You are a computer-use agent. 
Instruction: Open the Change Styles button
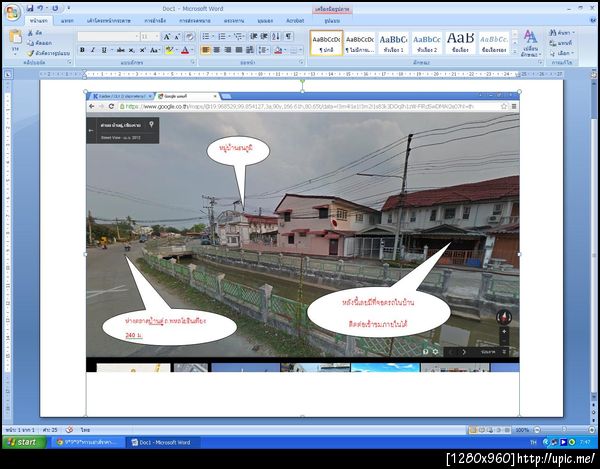[x=530, y=43]
